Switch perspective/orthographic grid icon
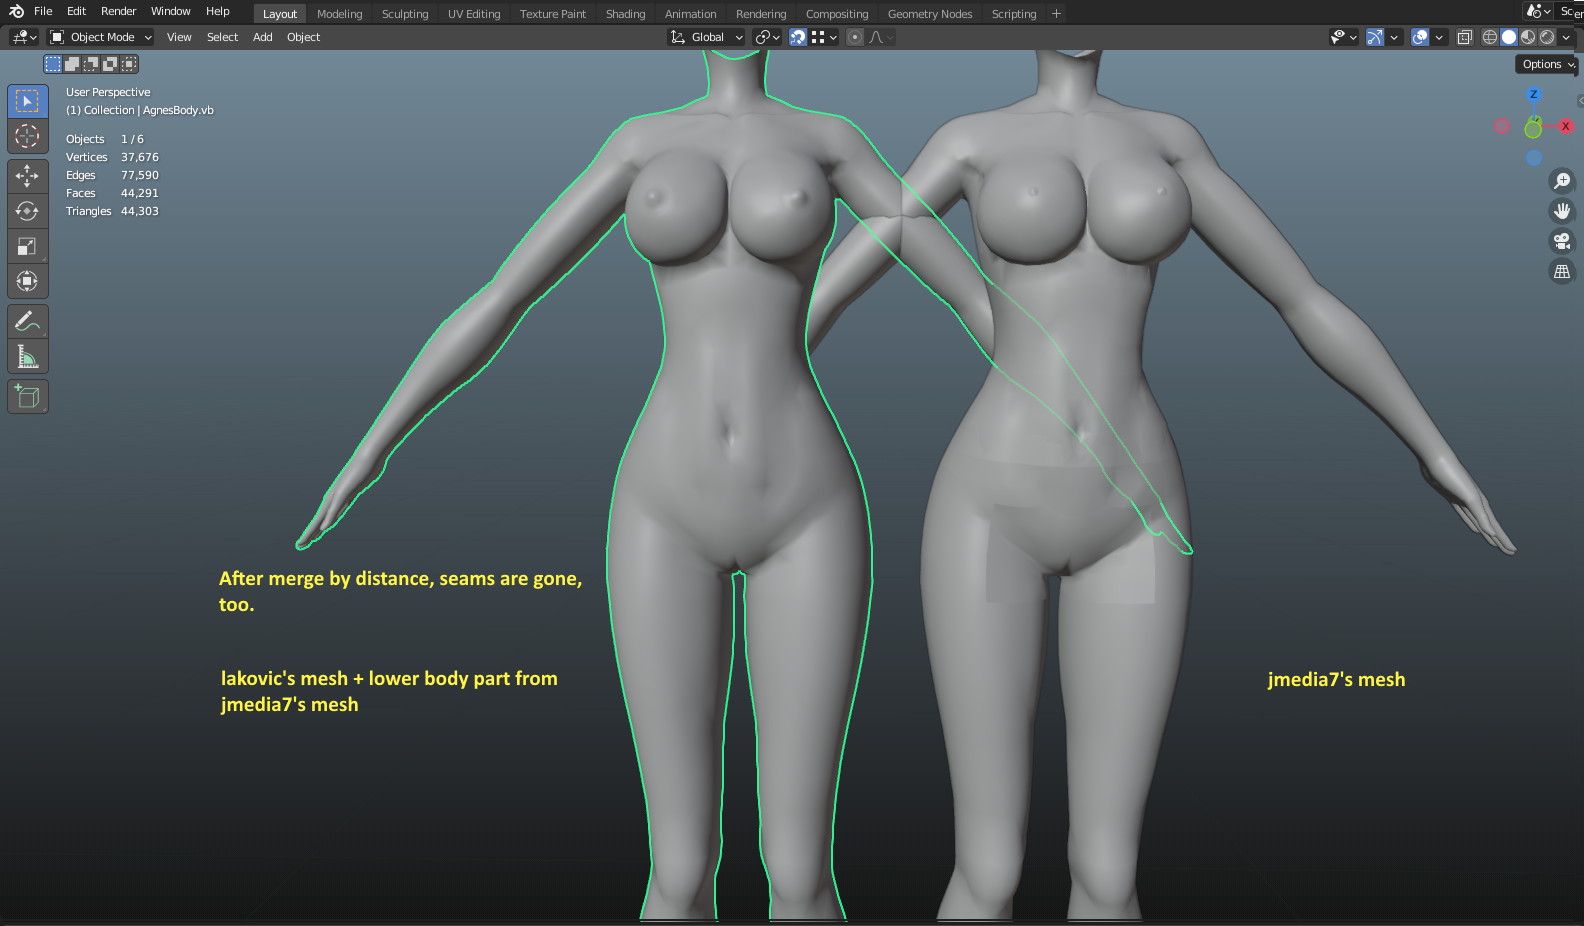The width and height of the screenshot is (1584, 926). tap(1562, 271)
